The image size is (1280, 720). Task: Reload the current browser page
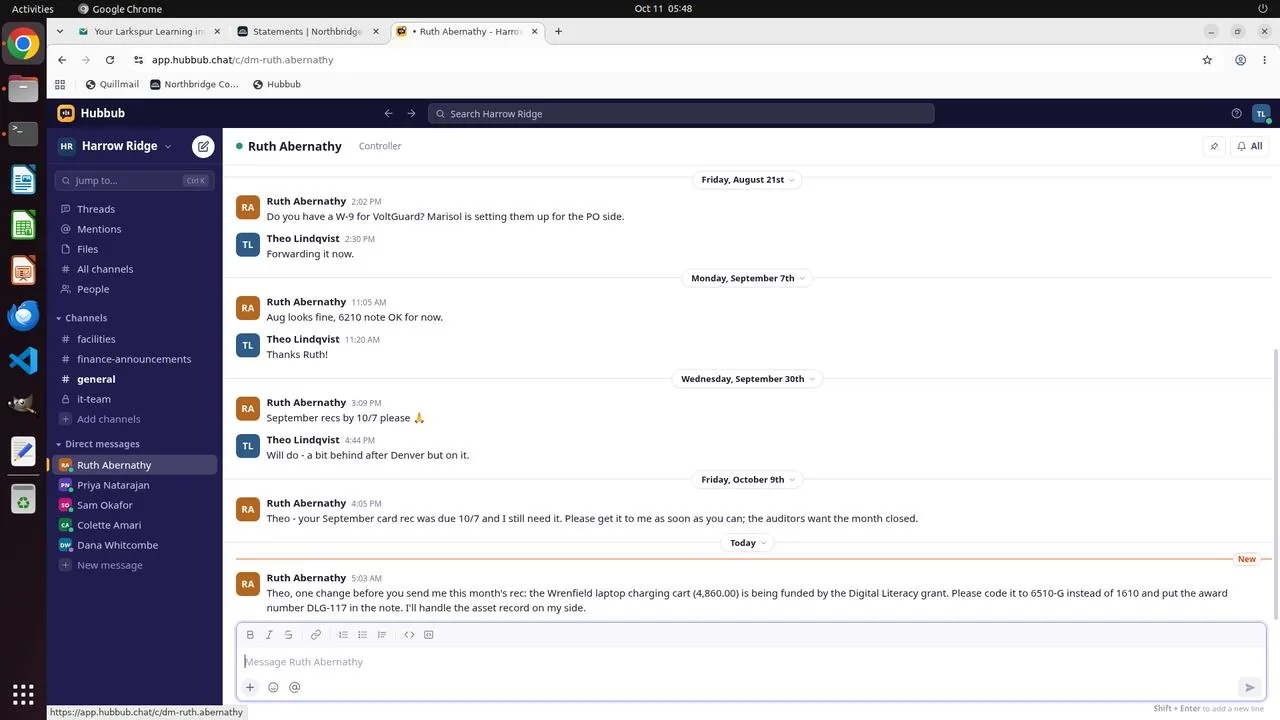coord(110,60)
